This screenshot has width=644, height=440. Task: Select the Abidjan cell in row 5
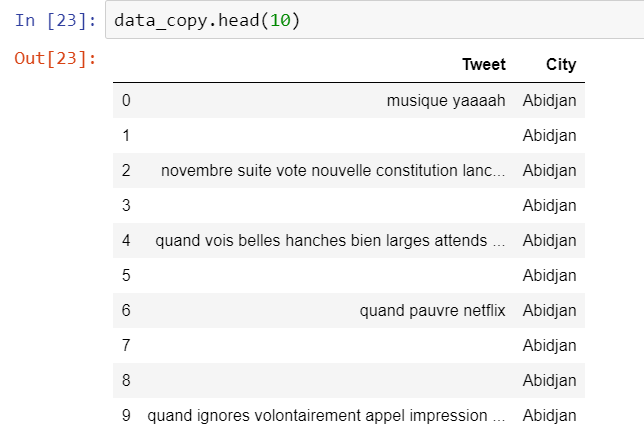point(549,275)
